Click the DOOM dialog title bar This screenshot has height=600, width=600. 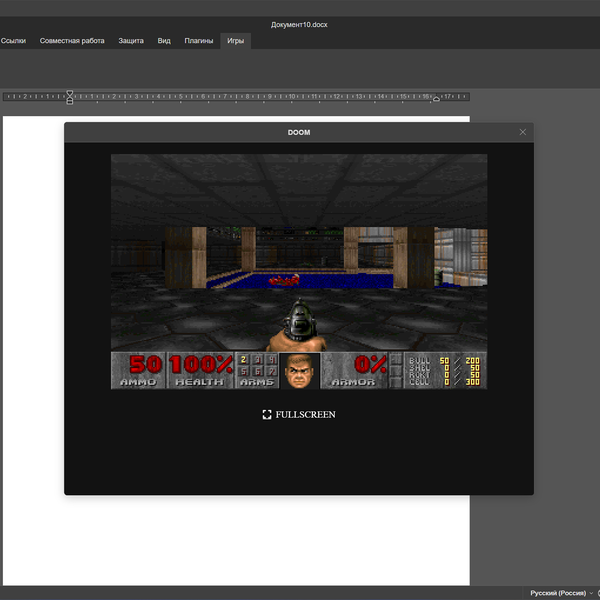[298, 132]
